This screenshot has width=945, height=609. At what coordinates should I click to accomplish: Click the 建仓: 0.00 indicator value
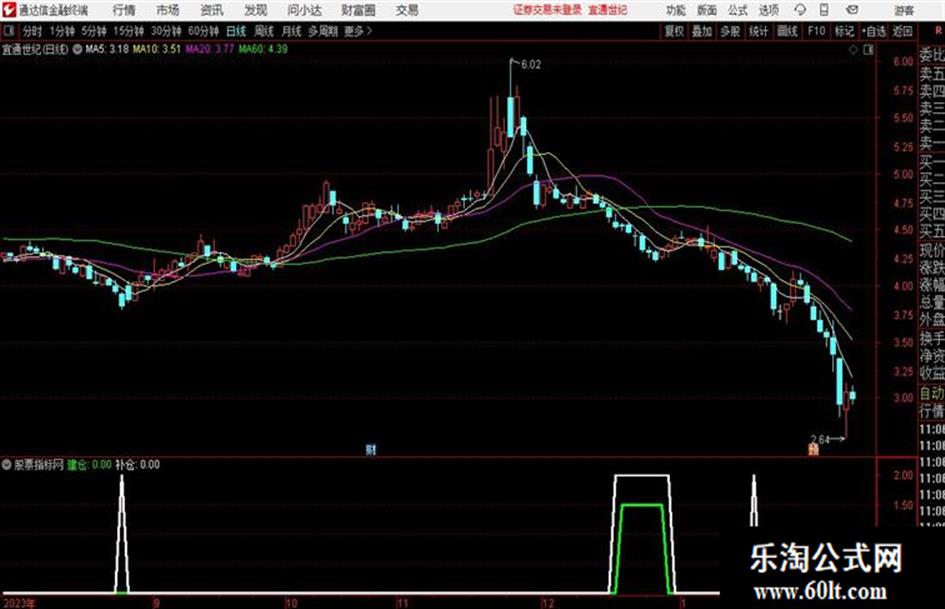point(89,464)
